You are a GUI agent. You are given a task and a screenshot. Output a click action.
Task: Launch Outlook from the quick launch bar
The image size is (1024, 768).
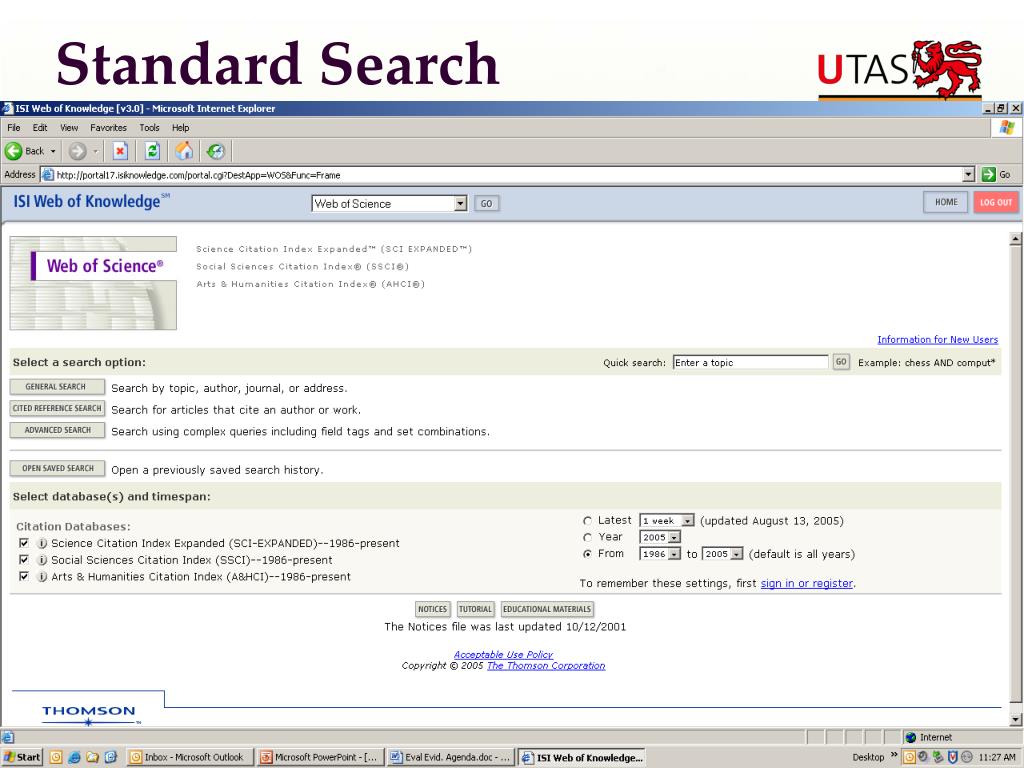coord(56,758)
